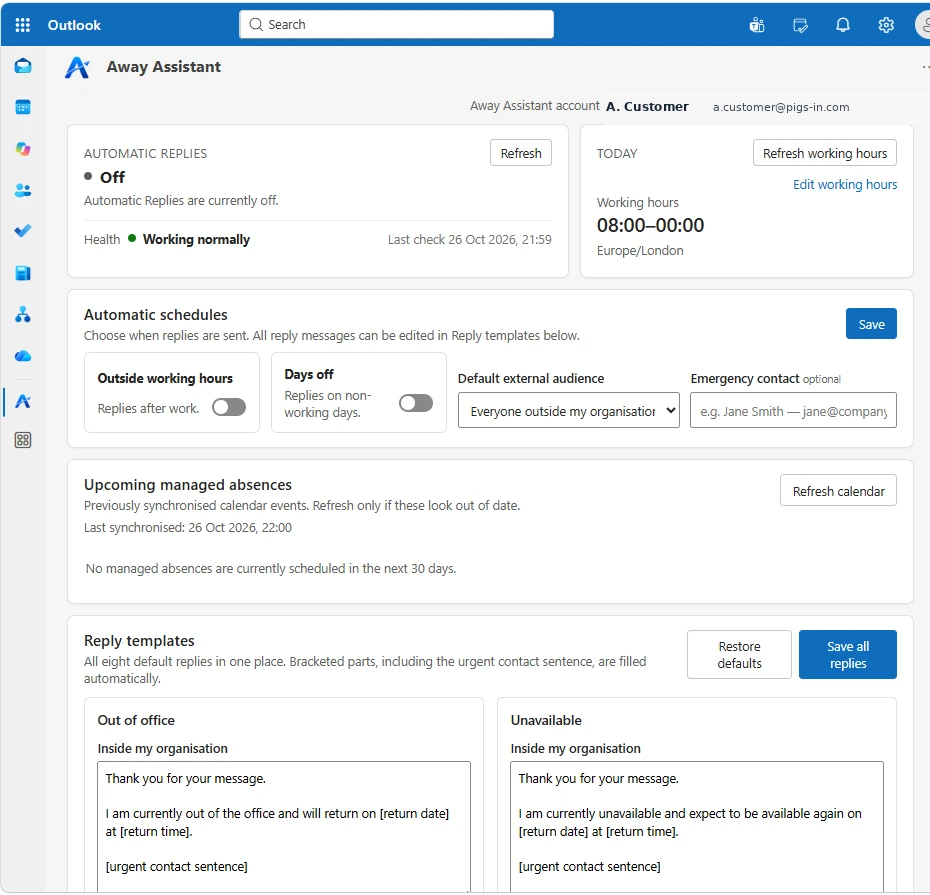Click the search magnifier icon

click(x=256, y=24)
